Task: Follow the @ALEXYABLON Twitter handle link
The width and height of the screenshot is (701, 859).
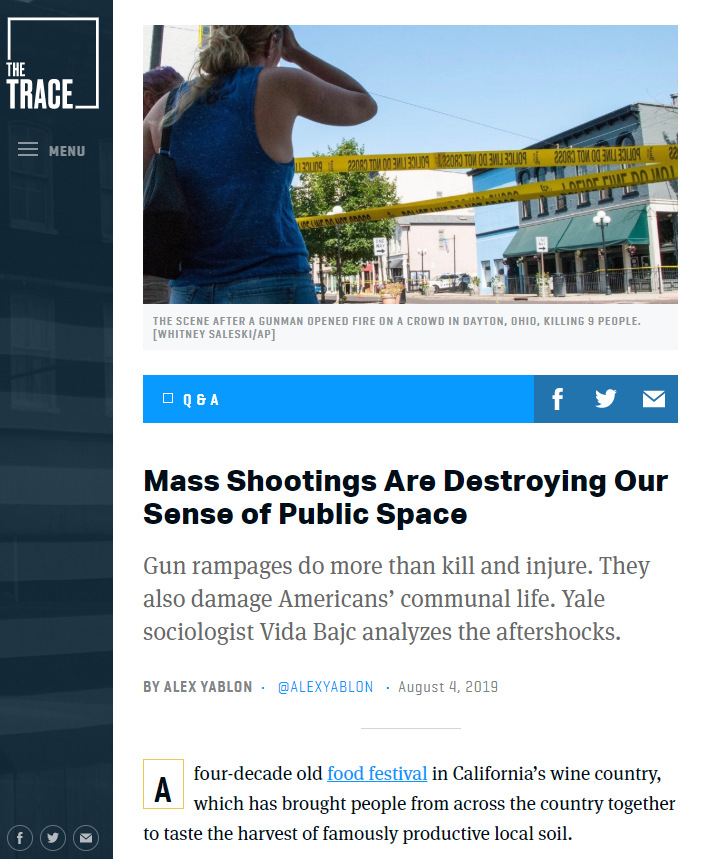Action: point(325,687)
